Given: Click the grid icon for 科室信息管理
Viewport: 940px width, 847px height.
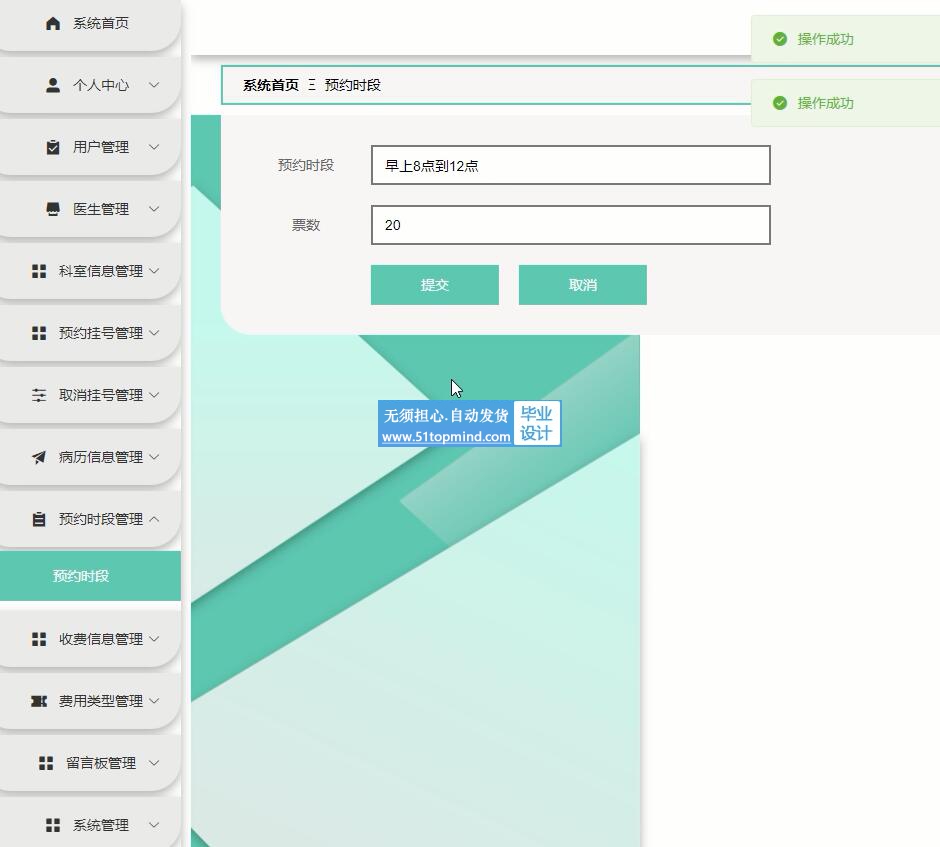Looking at the screenshot, I should [39, 271].
